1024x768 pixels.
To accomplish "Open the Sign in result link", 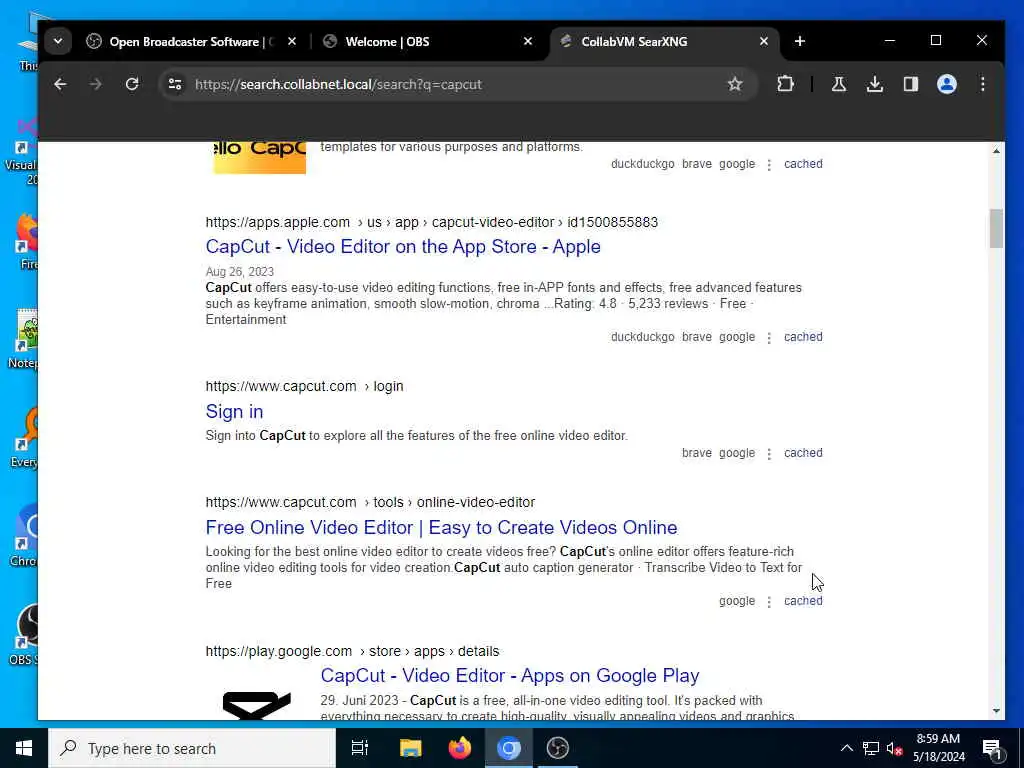I will tap(234, 411).
